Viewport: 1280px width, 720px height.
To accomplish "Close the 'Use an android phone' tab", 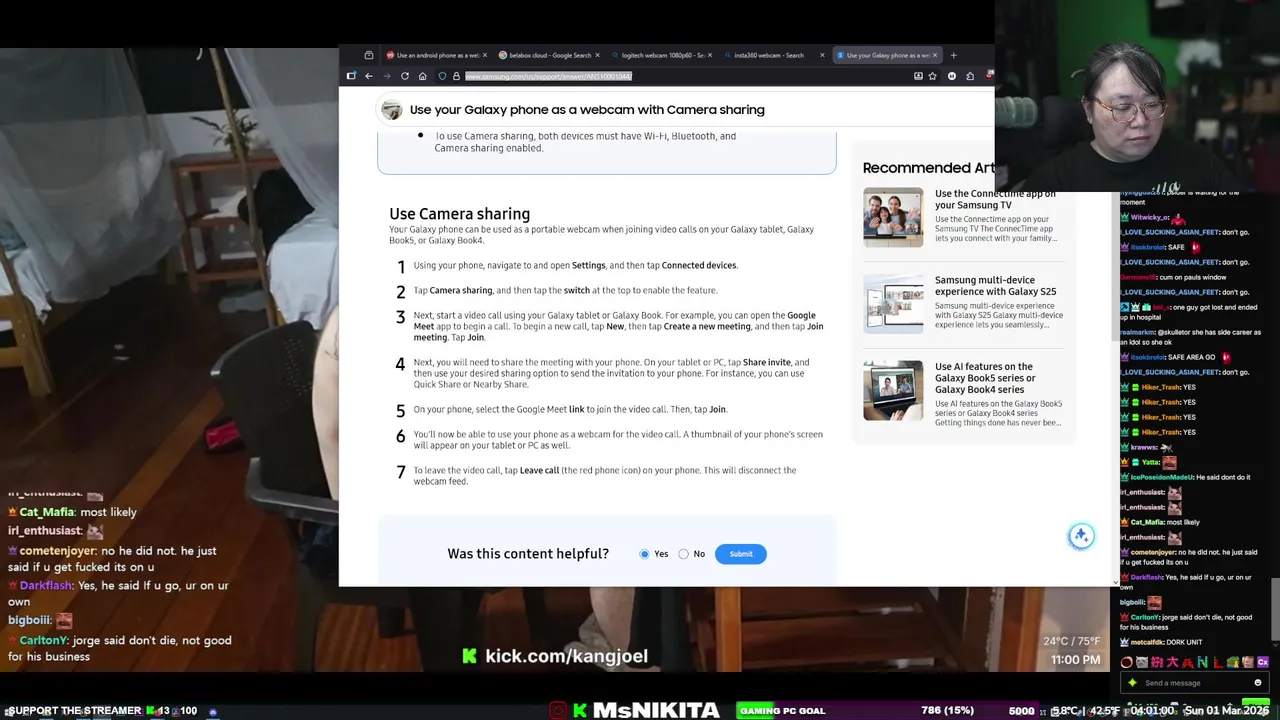I will pyautogui.click(x=485, y=55).
